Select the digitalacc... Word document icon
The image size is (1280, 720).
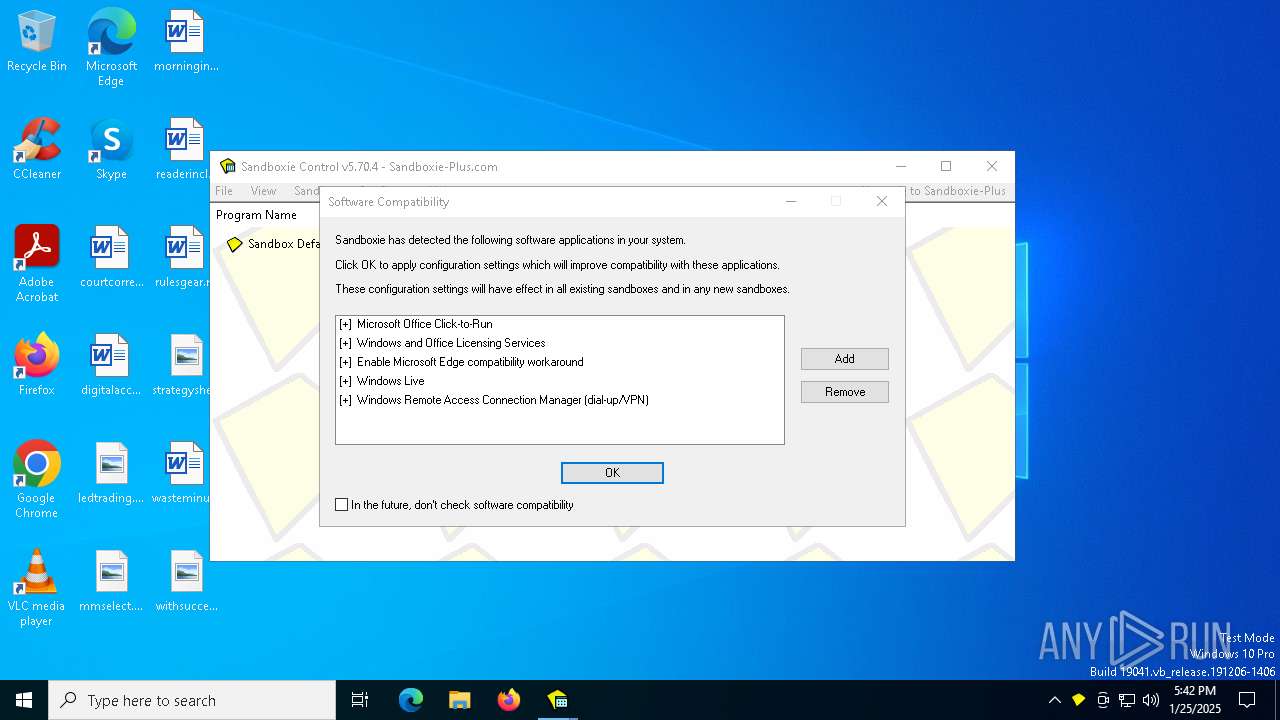tap(111, 365)
